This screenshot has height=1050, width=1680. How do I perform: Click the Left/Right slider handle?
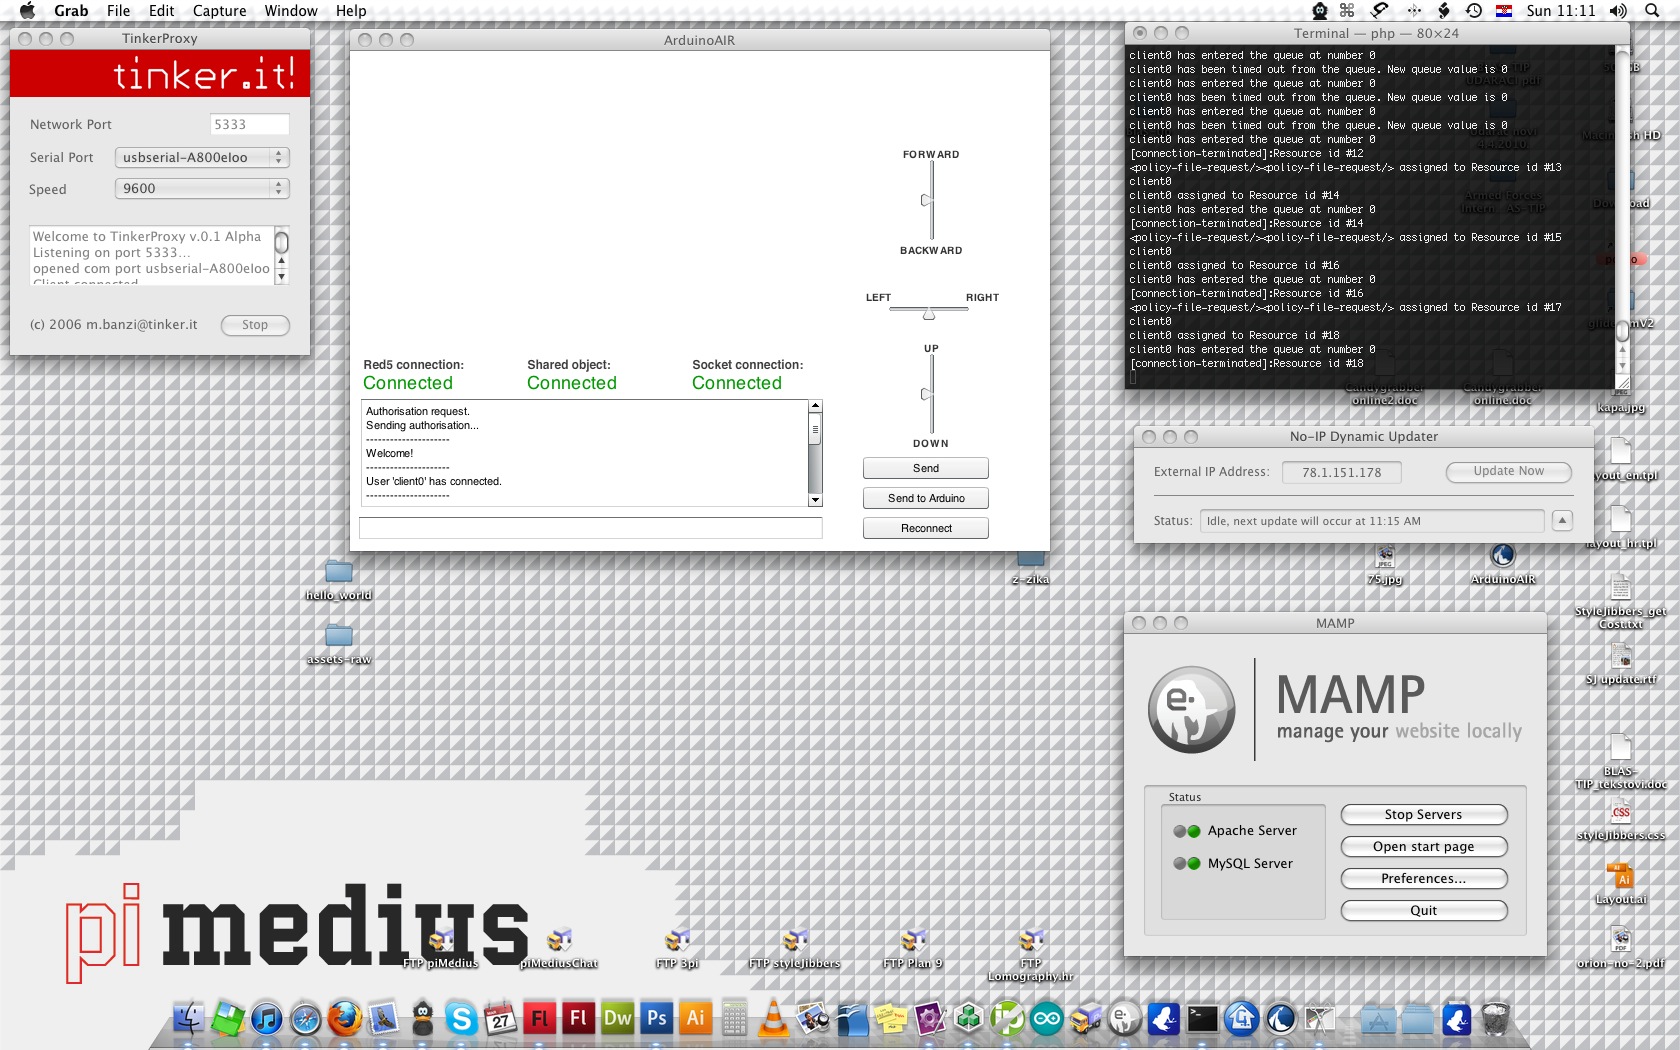929,314
